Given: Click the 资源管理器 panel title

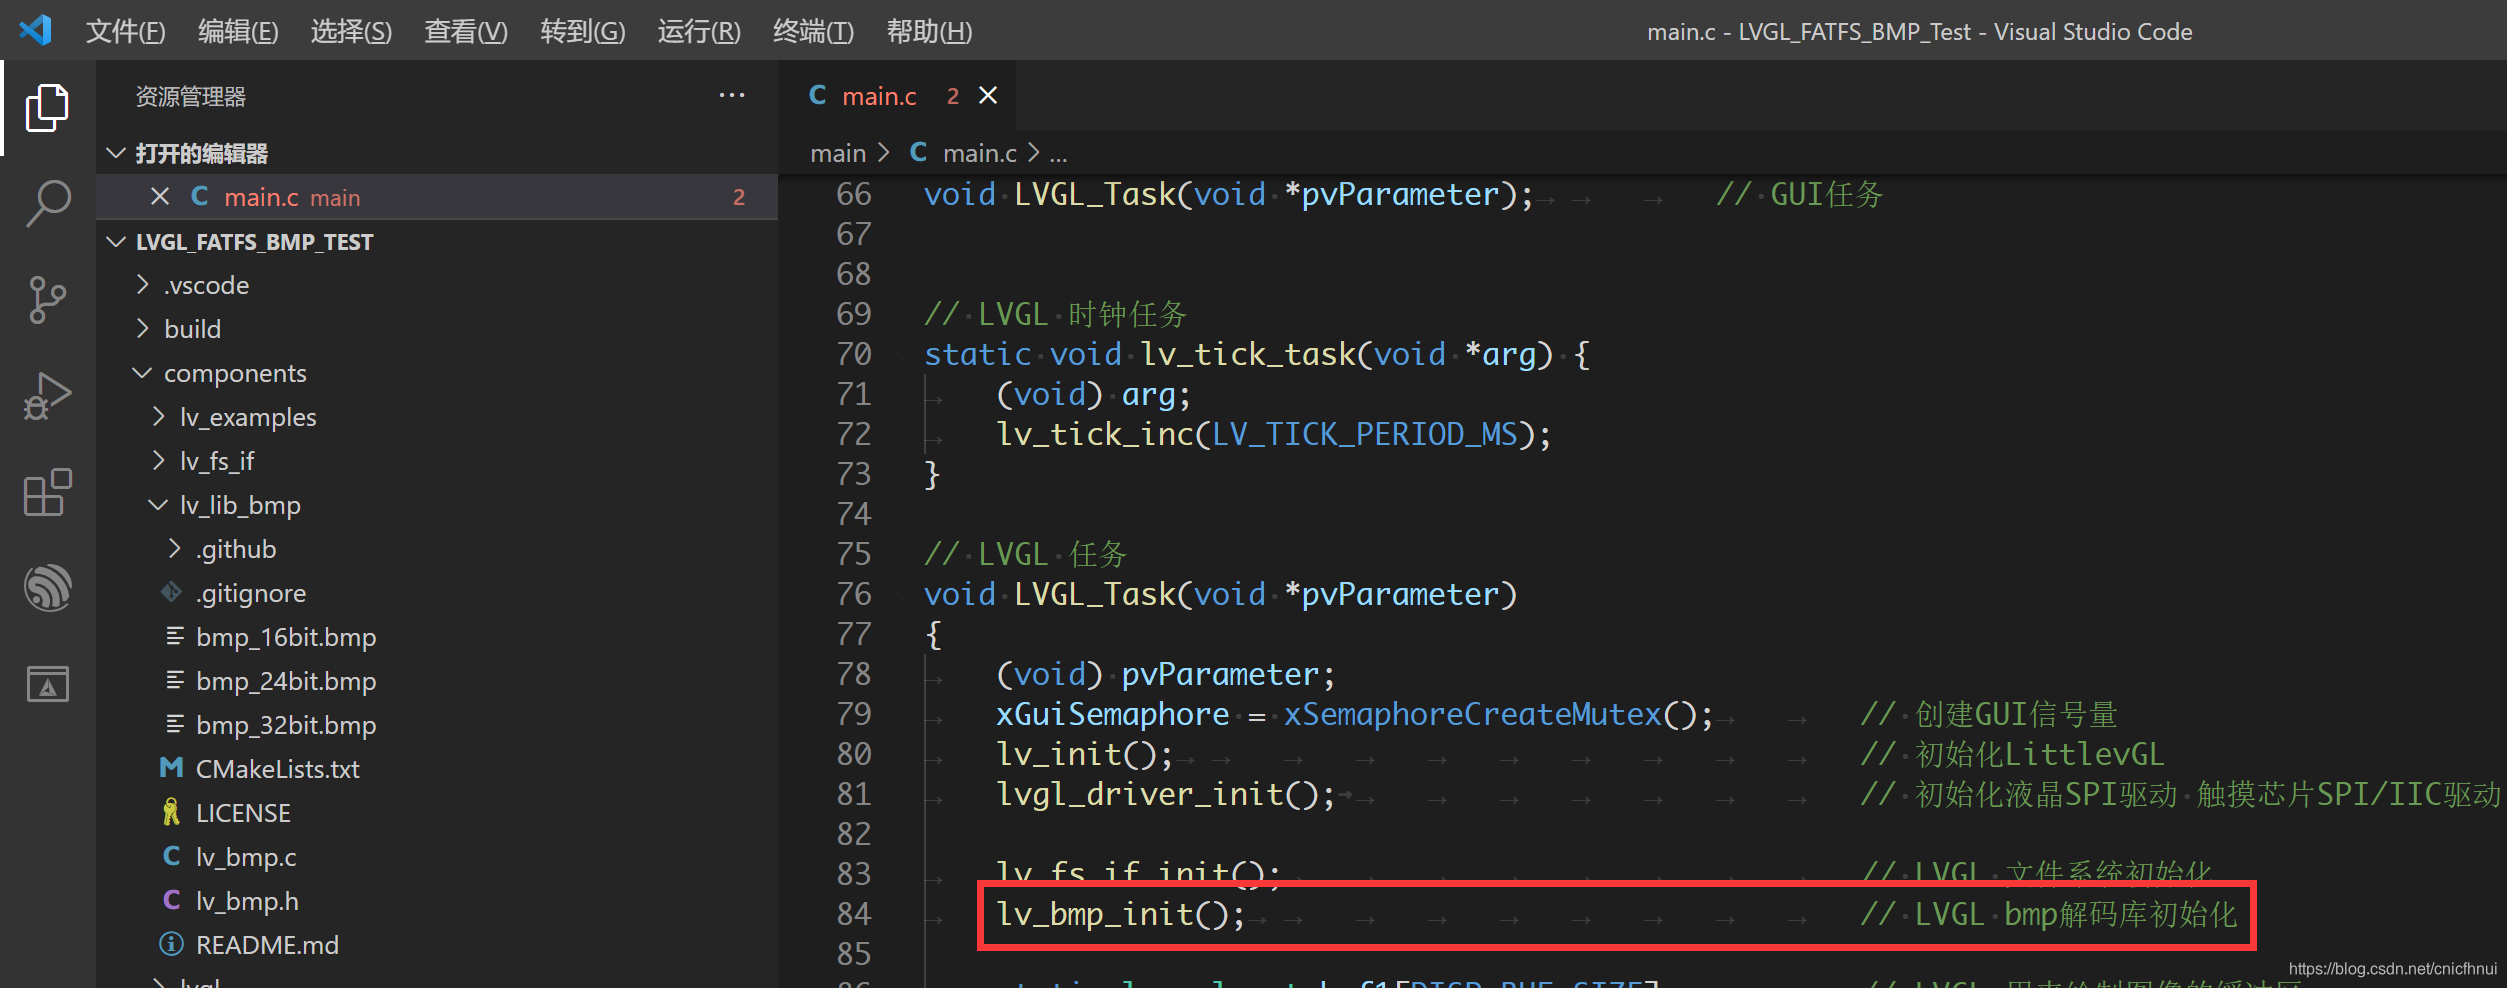Looking at the screenshot, I should tap(190, 97).
